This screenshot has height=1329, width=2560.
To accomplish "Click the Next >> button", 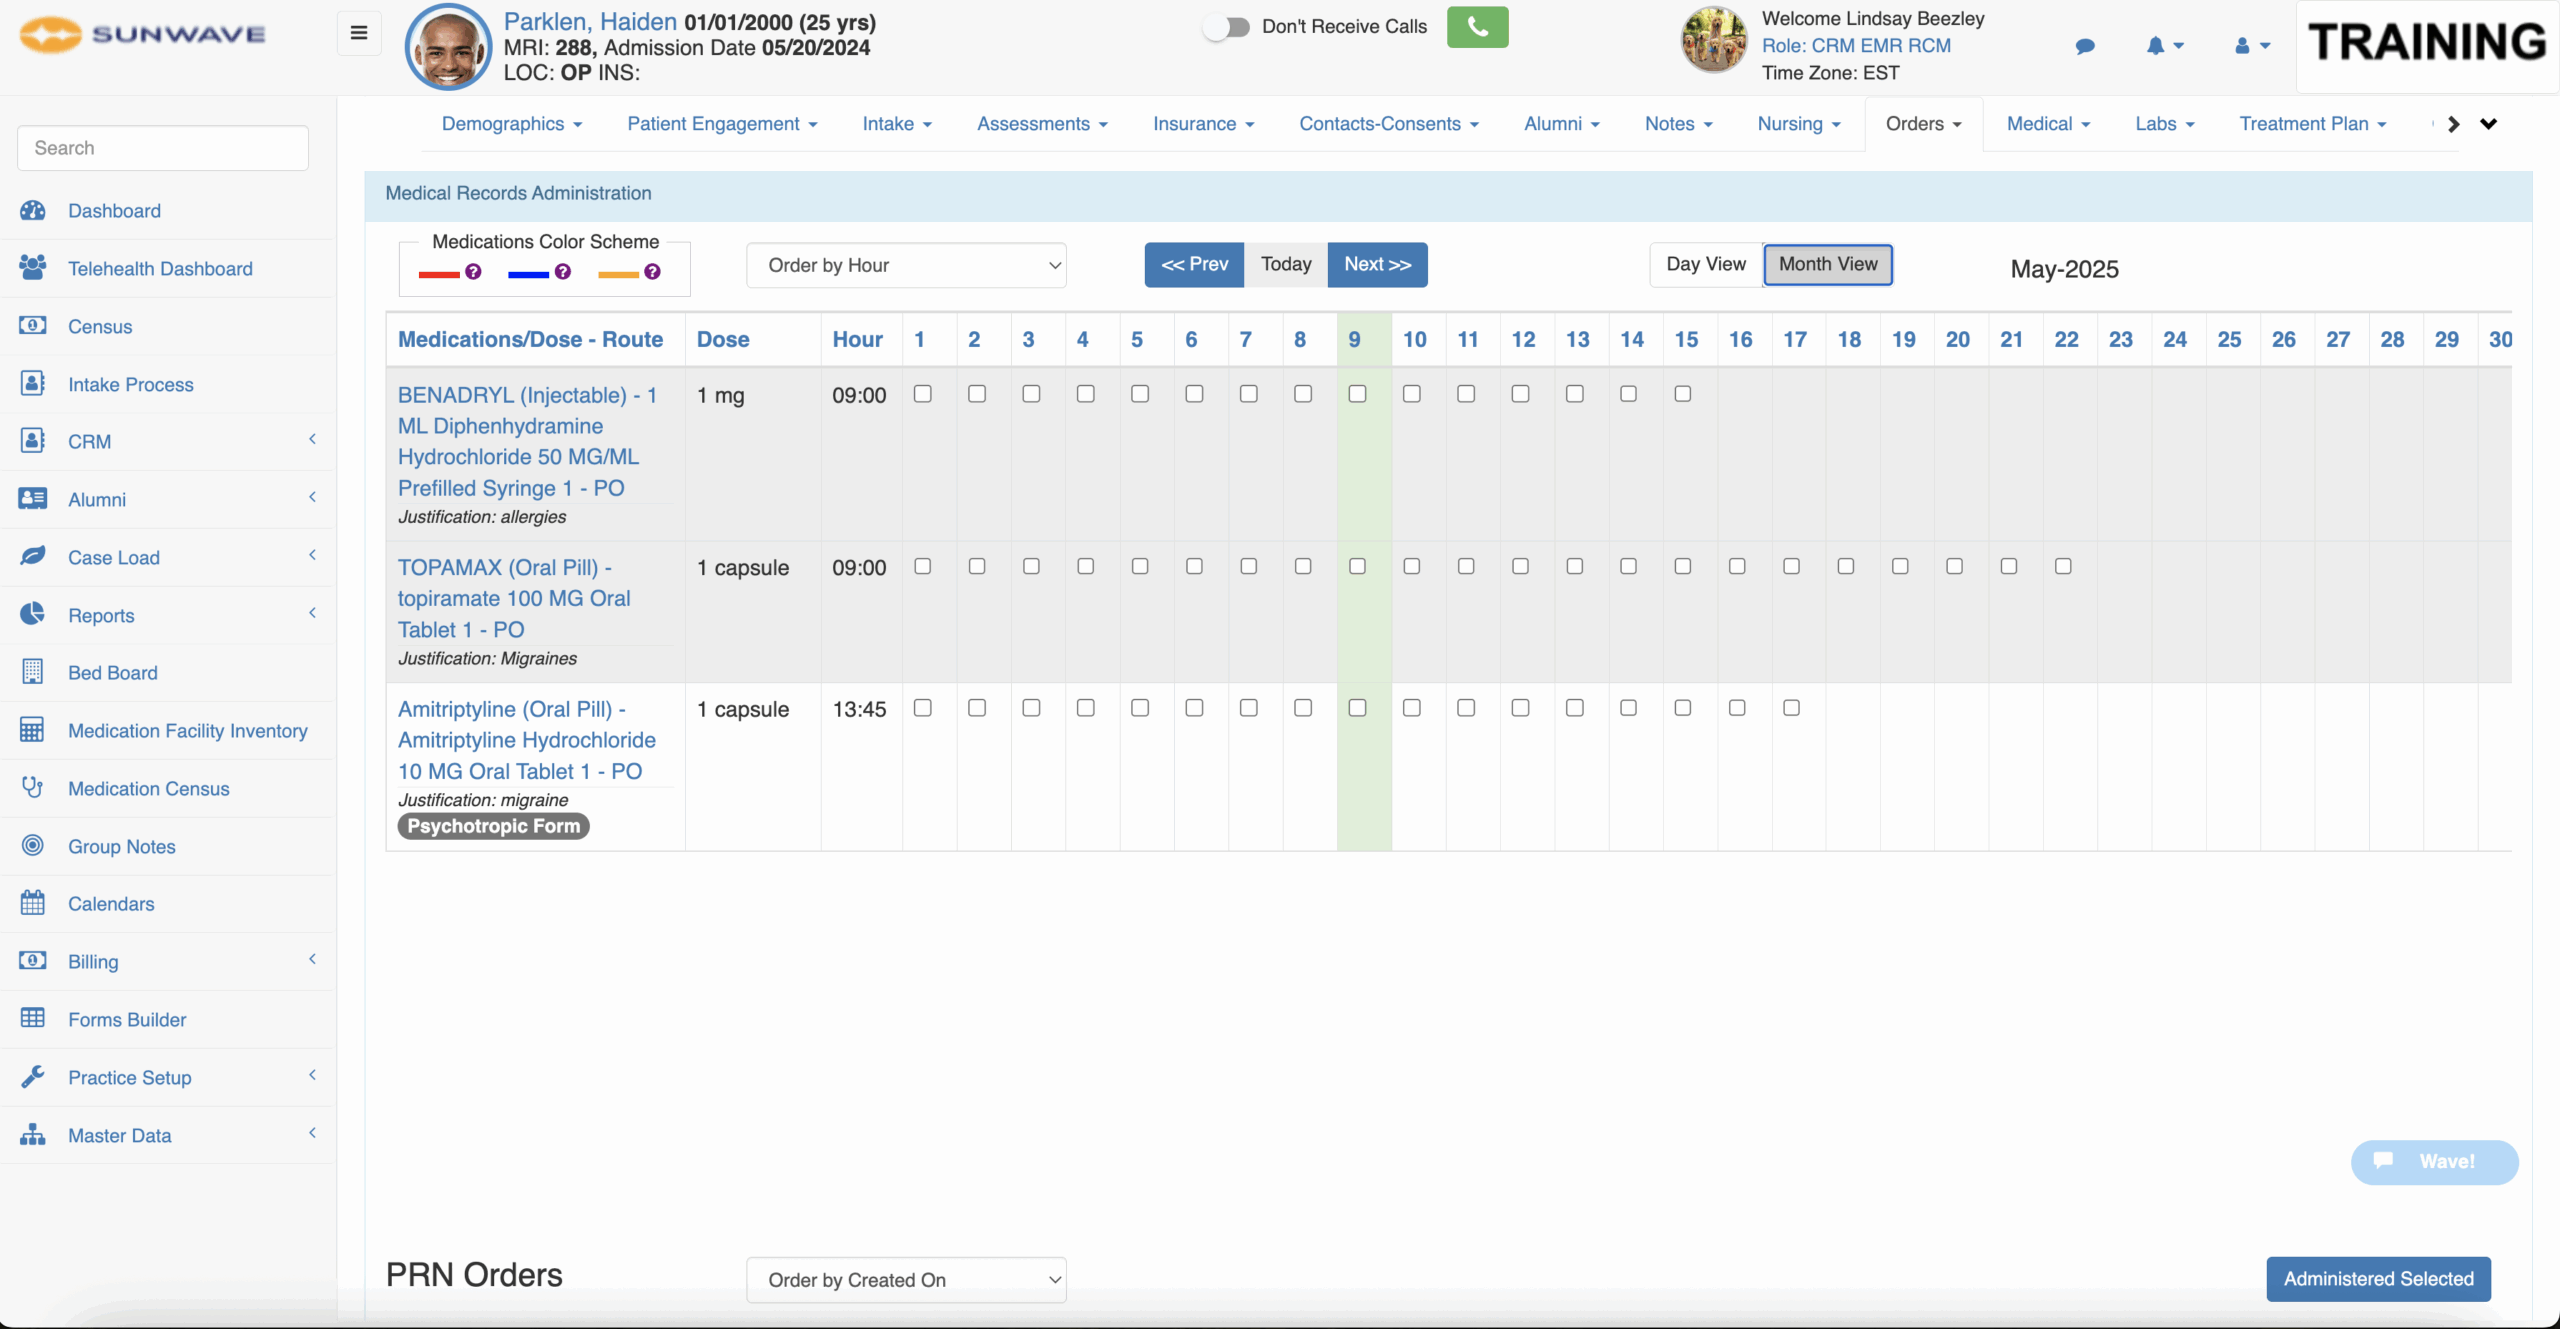I will 1377,265.
